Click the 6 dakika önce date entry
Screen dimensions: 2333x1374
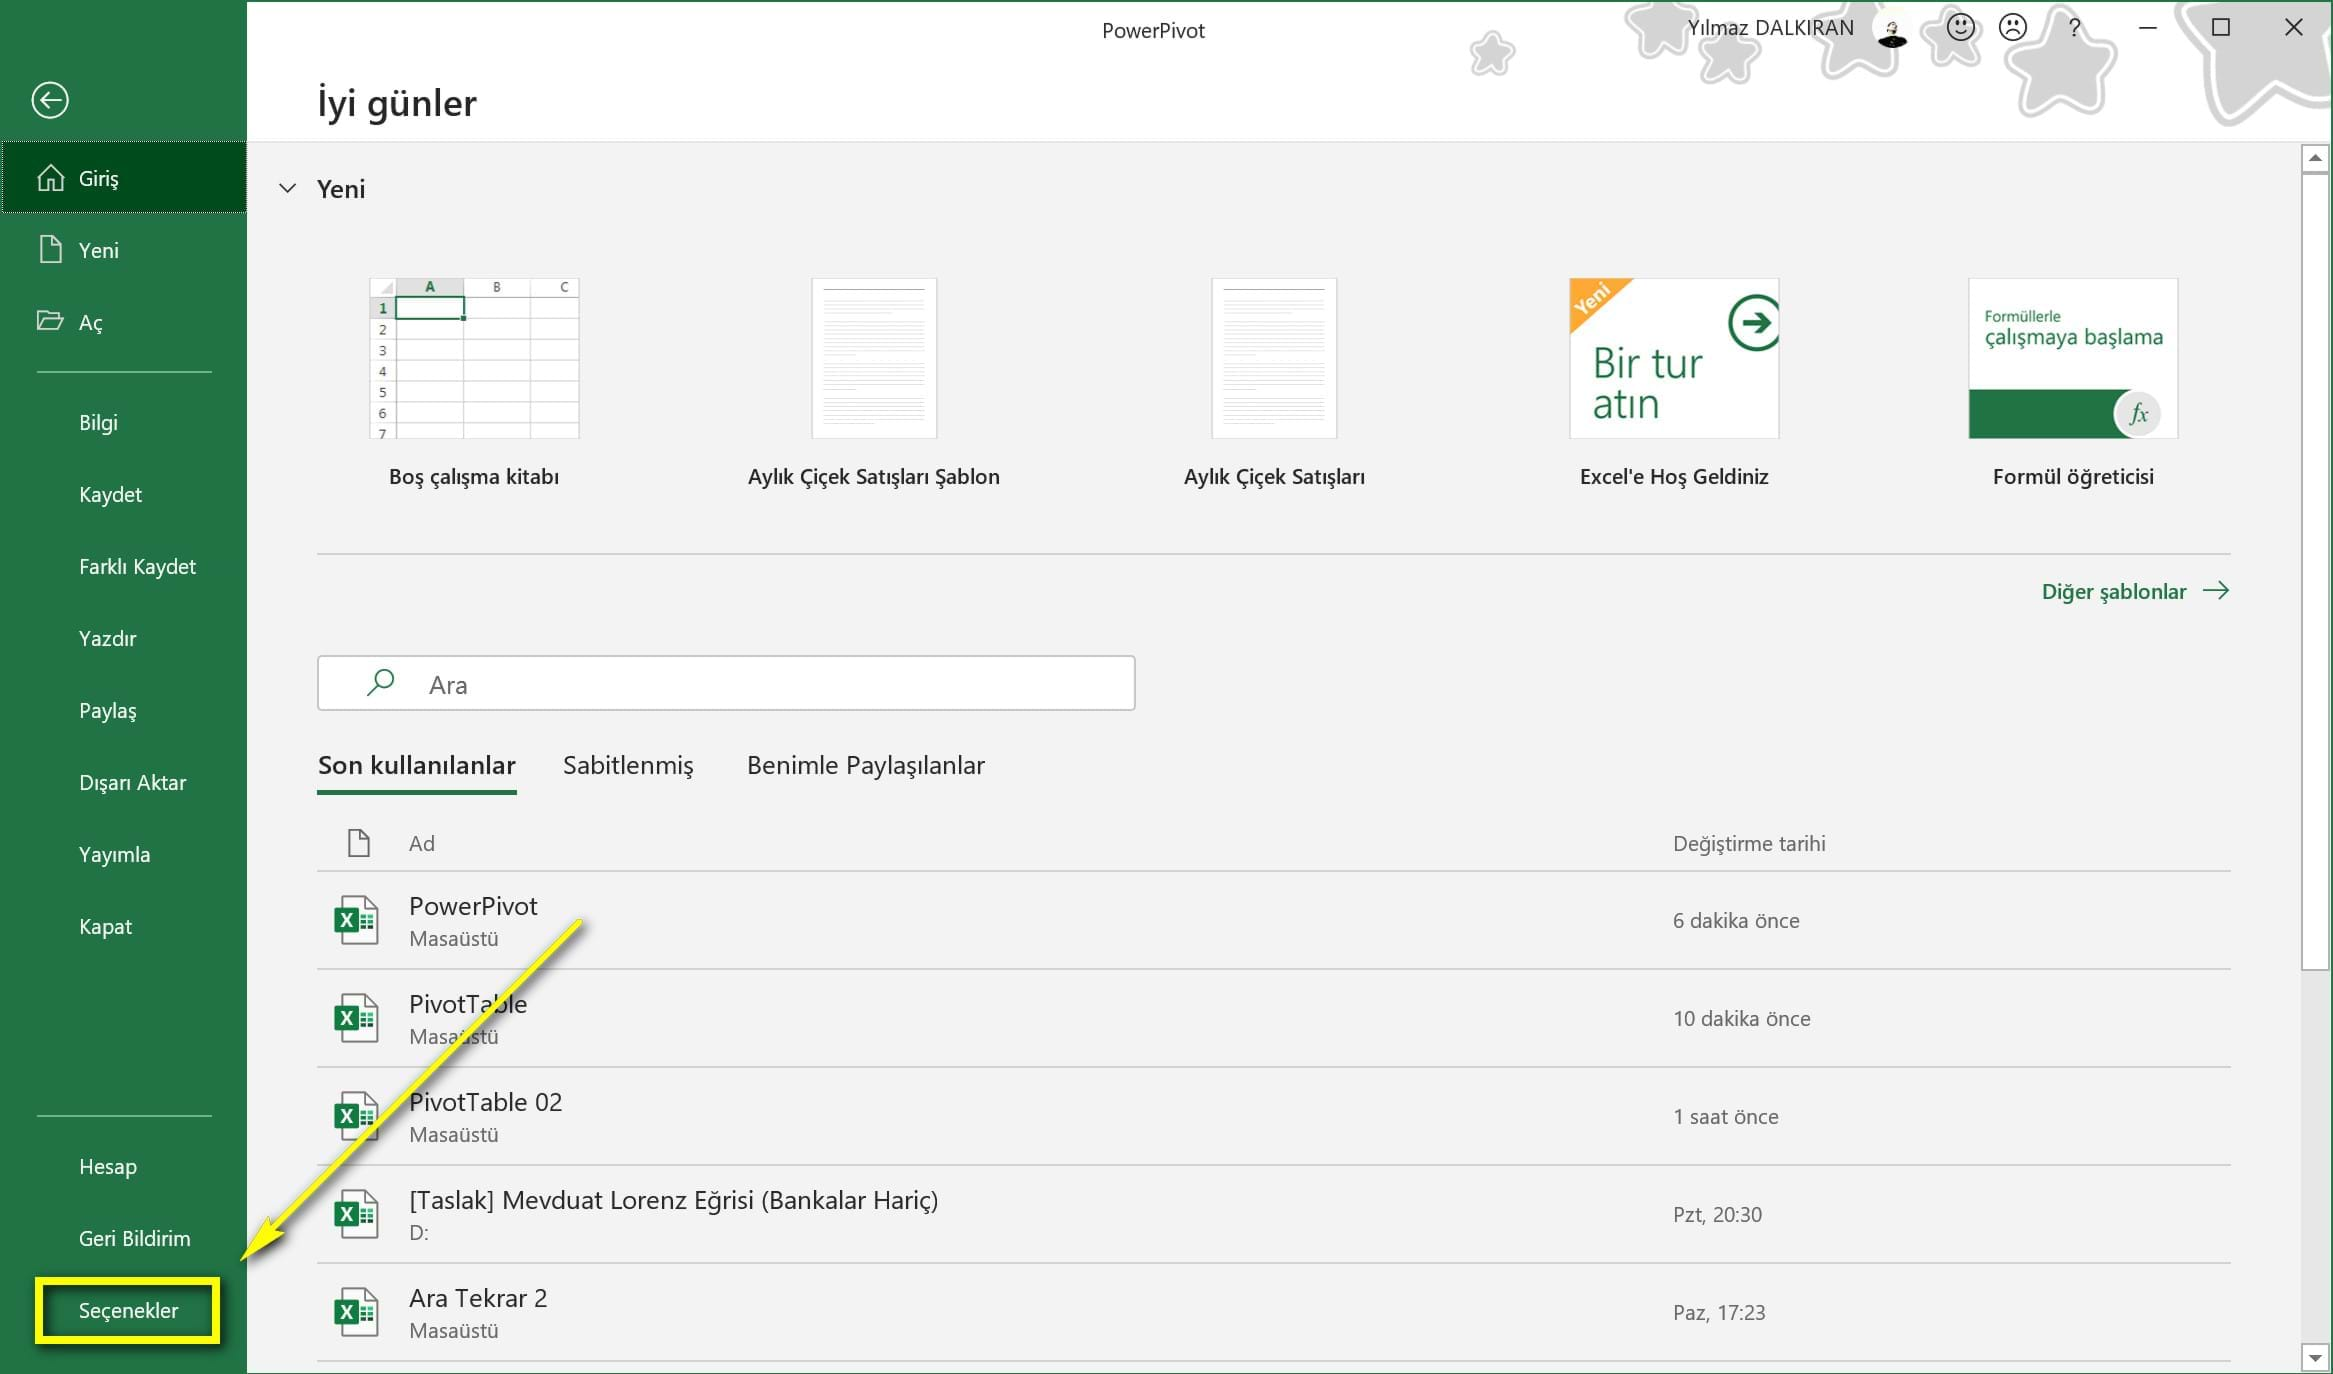click(1736, 921)
